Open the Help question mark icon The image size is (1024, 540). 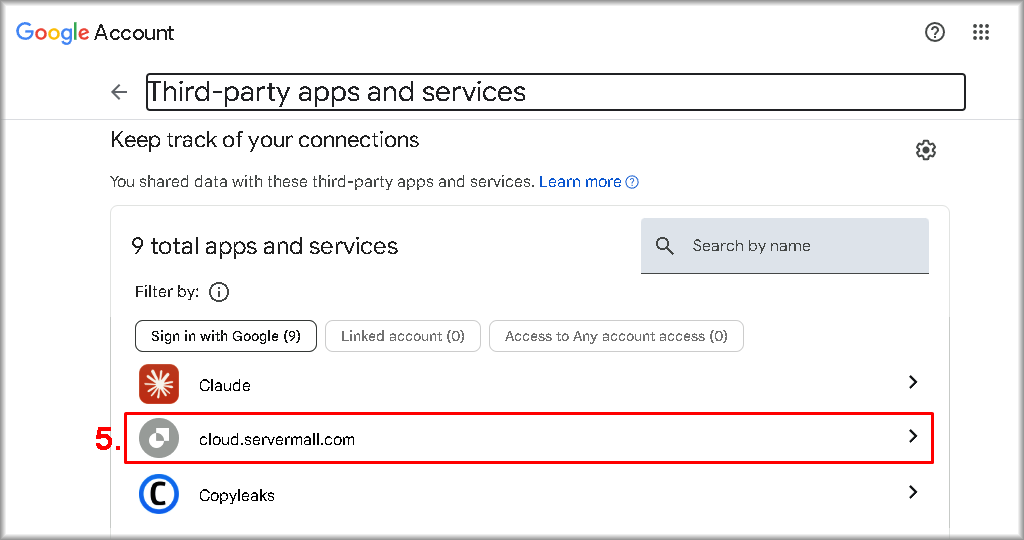pyautogui.click(x=935, y=32)
